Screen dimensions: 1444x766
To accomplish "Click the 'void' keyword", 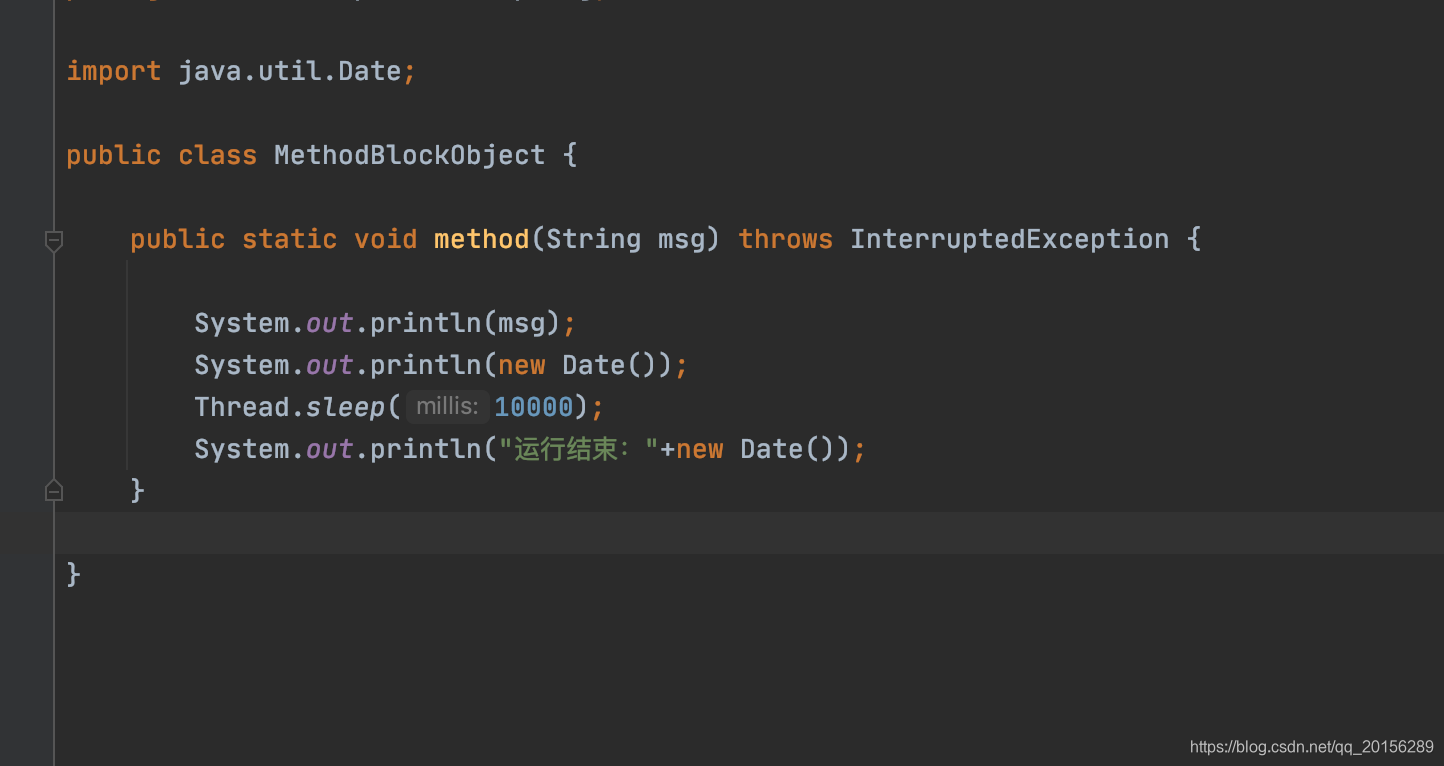I will point(386,239).
